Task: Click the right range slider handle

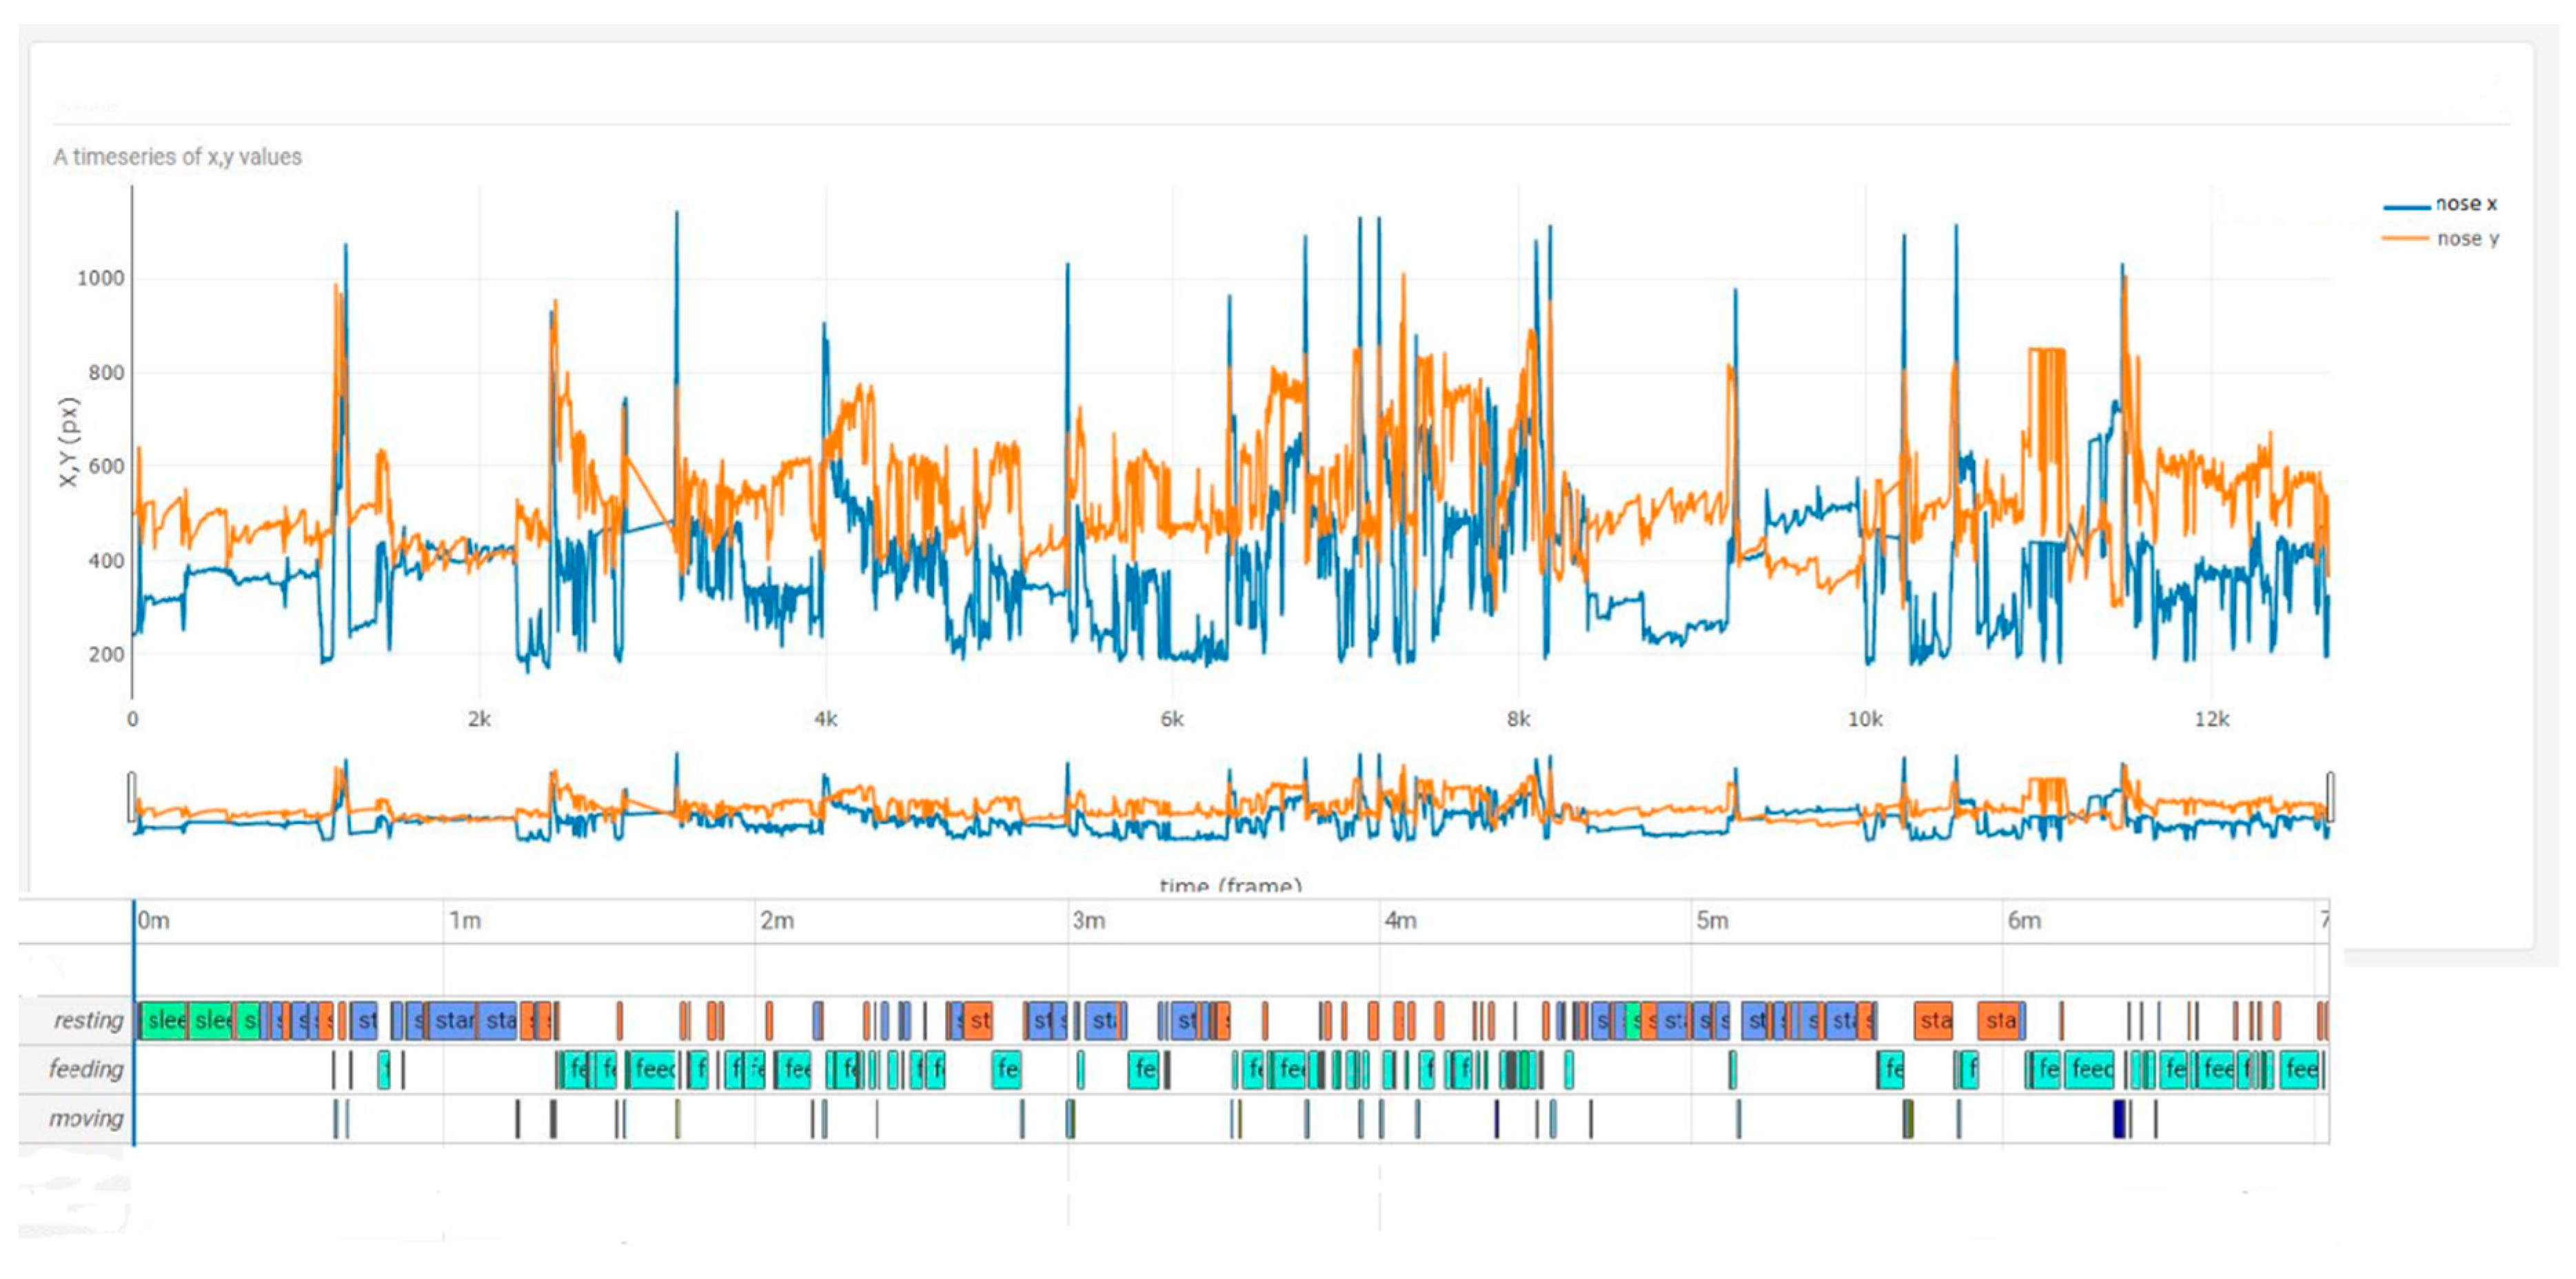Action: coord(2330,797)
